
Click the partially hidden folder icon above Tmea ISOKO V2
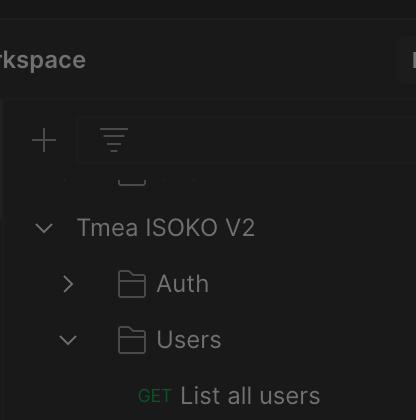[132, 182]
